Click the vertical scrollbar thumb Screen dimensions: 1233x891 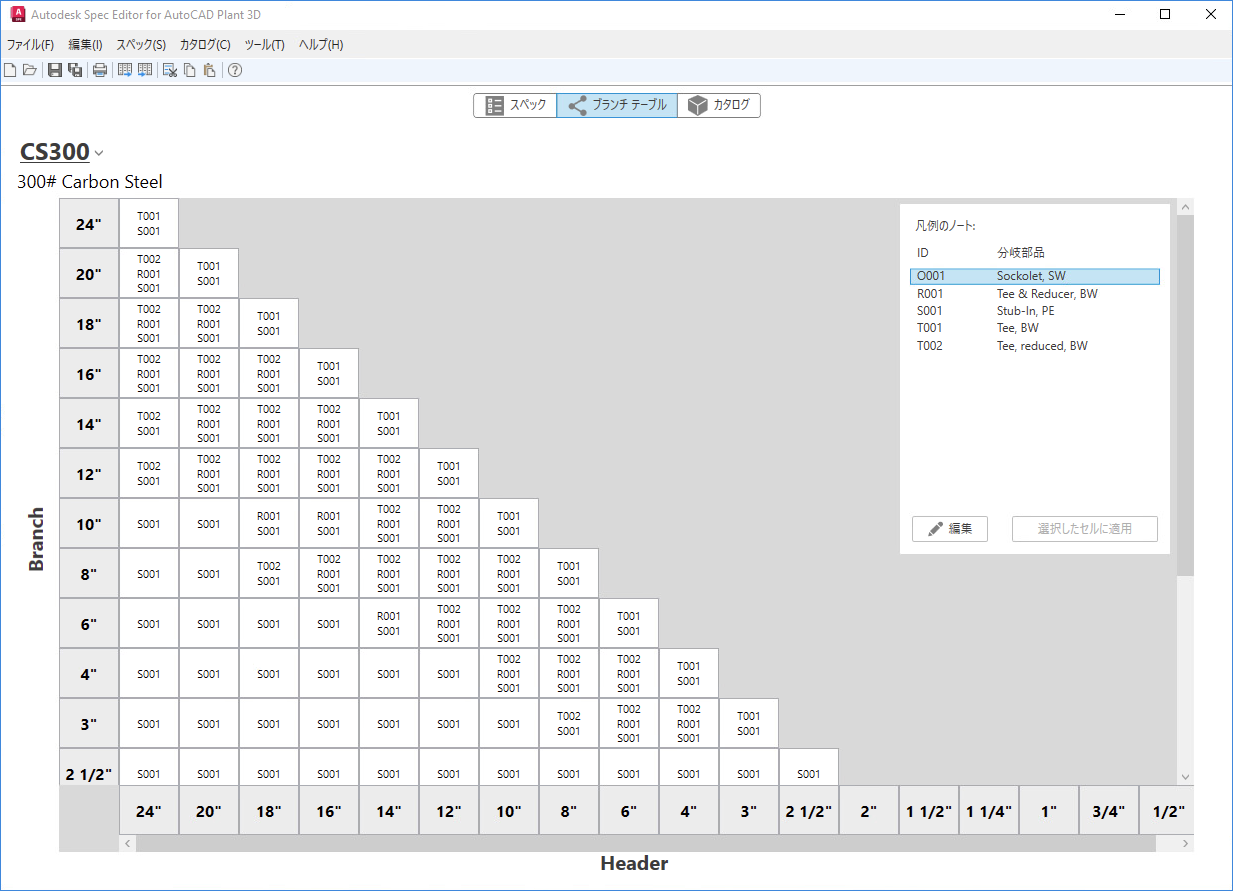(1186, 395)
